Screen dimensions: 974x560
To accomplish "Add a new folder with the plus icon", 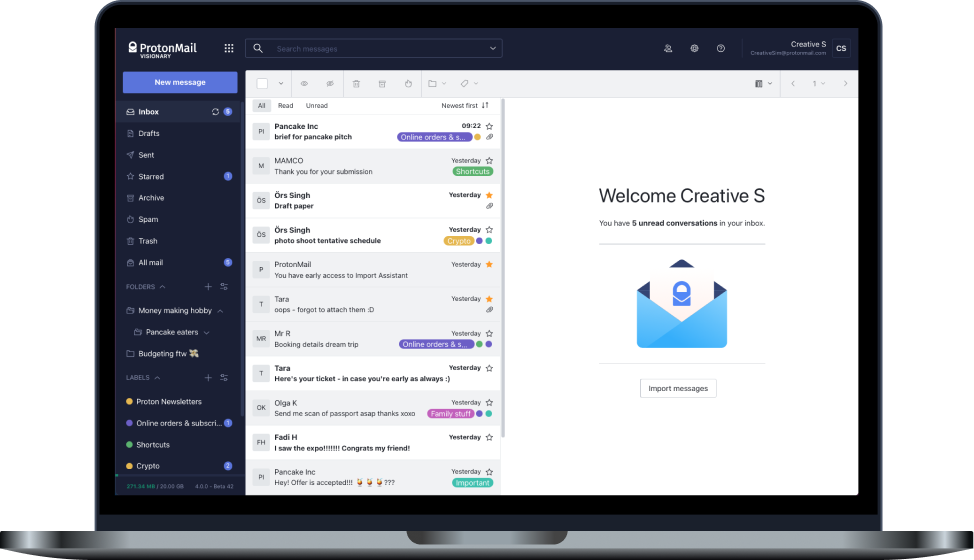I will click(x=208, y=287).
